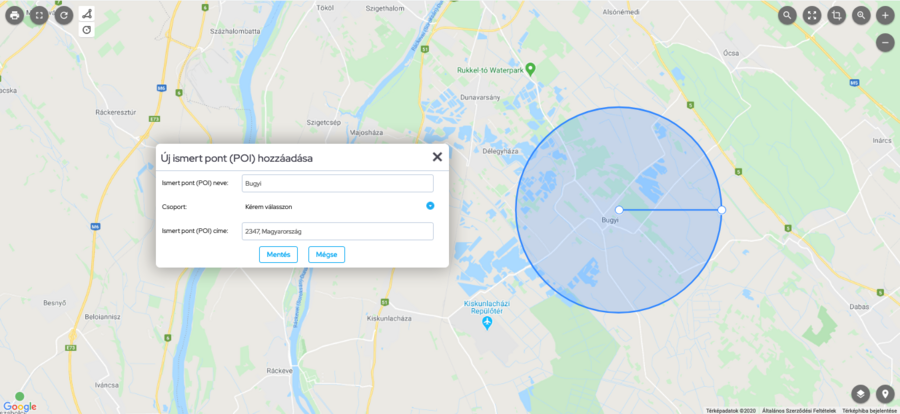
Task: Open the Kérem válasszon group selector
Action: (x=338, y=206)
